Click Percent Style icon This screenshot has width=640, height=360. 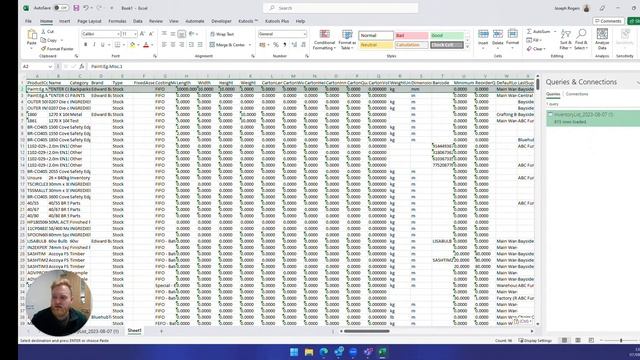tap(276, 44)
